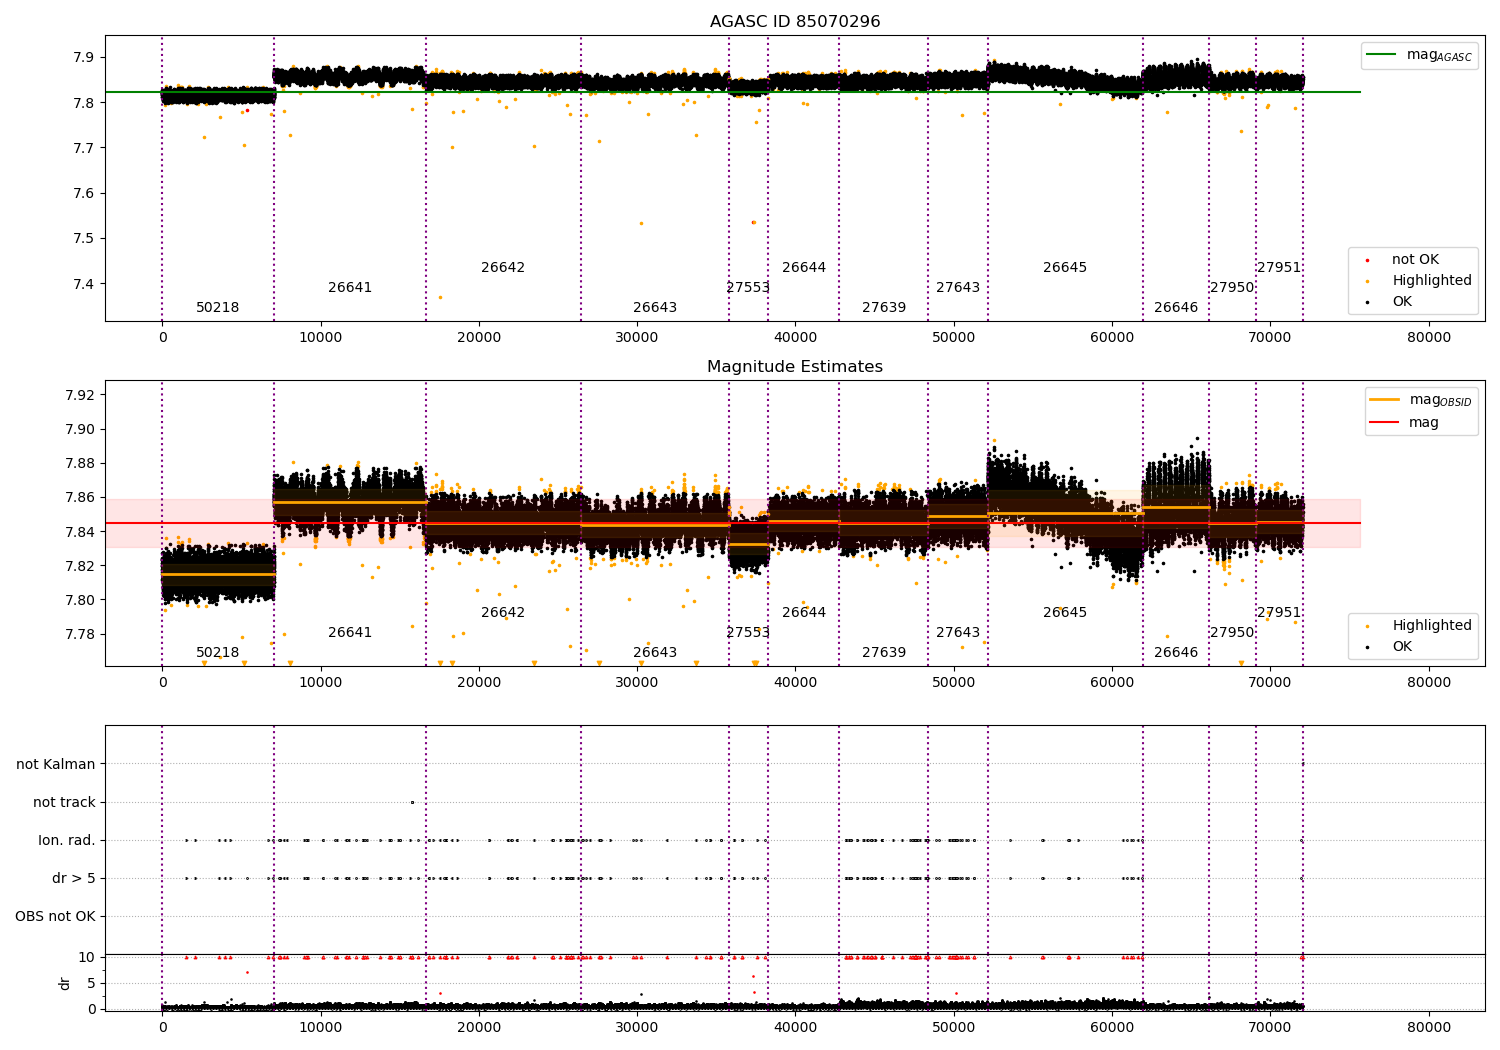Select obsid label 27639 in top panel
The height and width of the screenshot is (1050, 1500).
(884, 307)
